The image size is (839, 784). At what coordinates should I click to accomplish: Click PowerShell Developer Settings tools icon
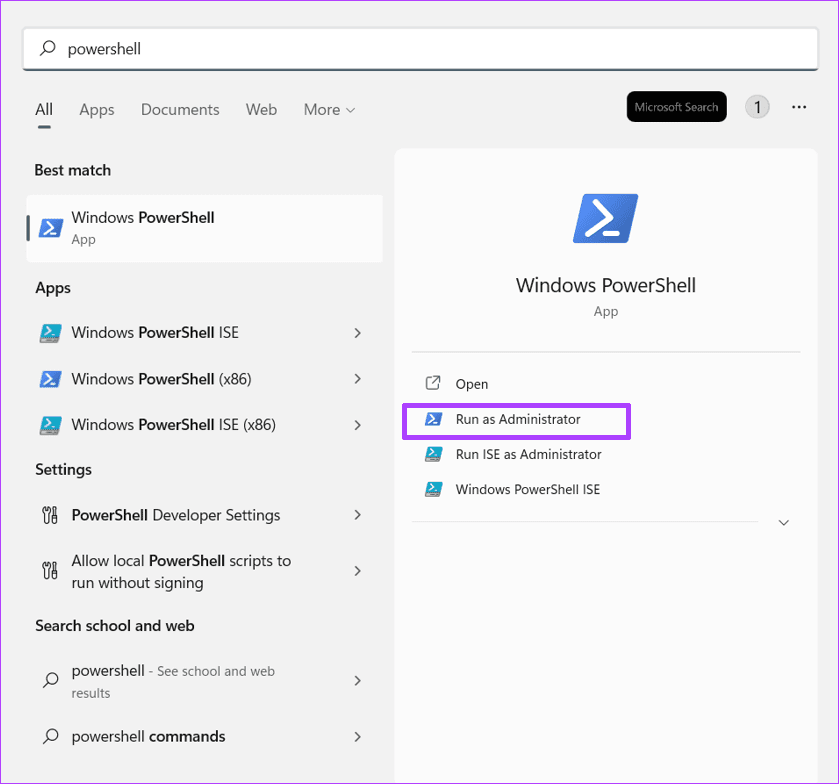click(50, 515)
